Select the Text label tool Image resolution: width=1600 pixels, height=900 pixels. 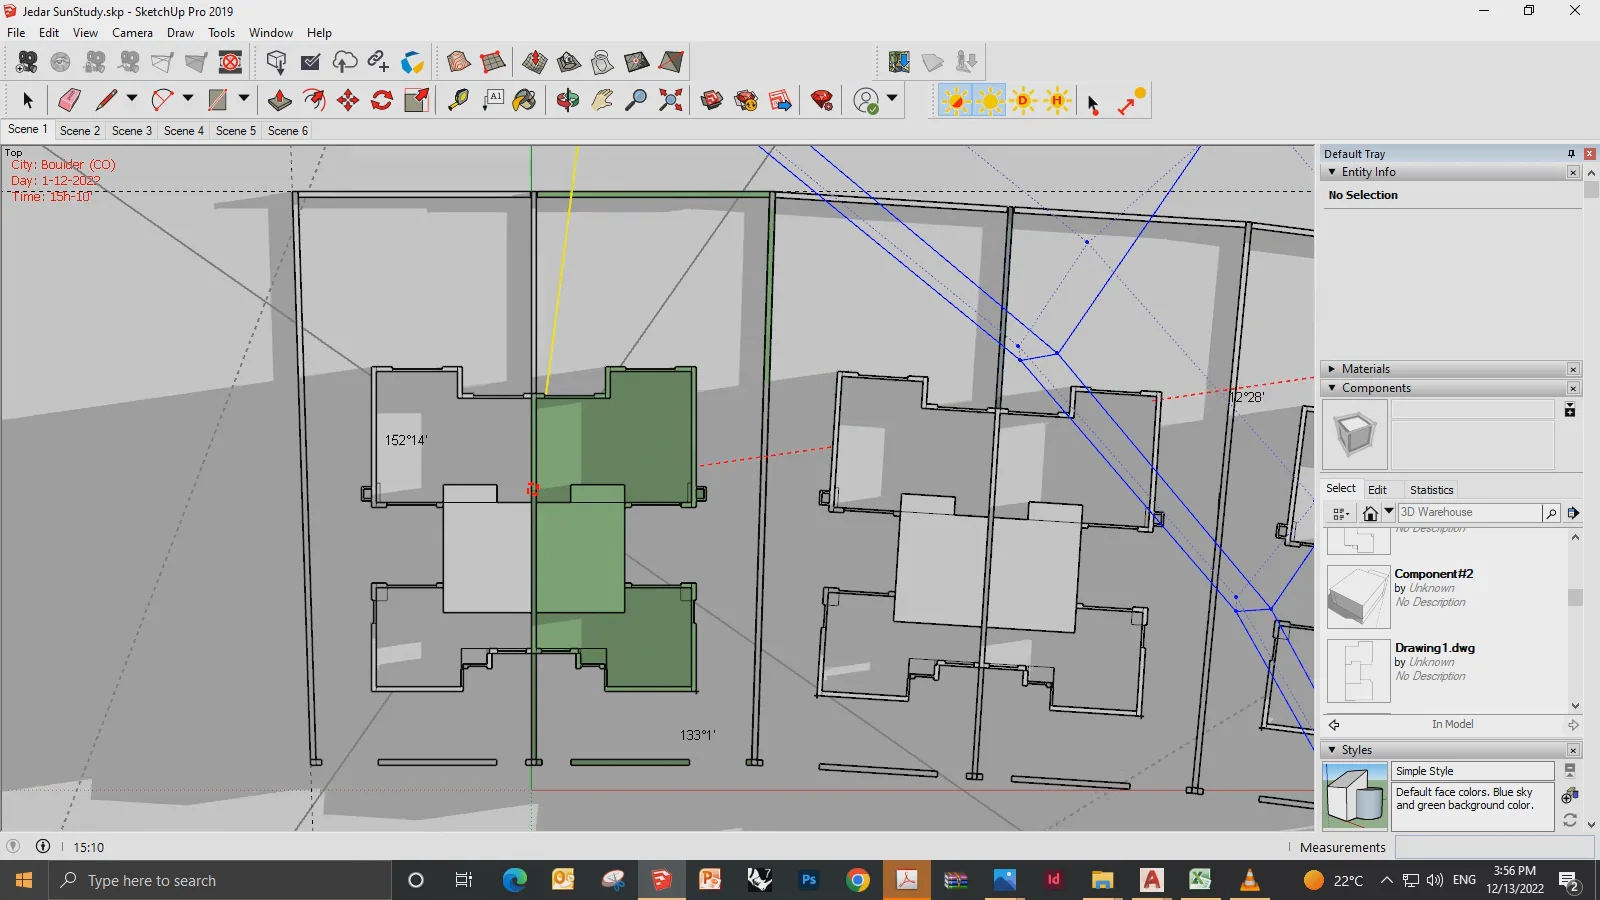(493, 100)
